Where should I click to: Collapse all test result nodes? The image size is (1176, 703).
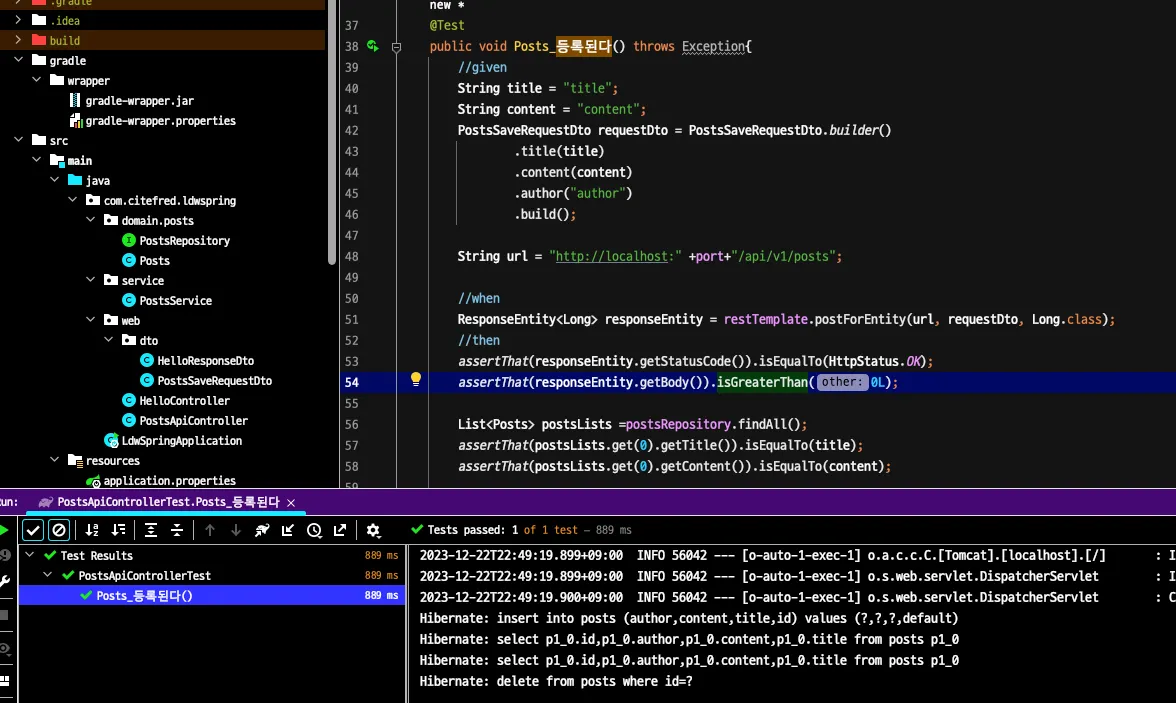point(176,530)
